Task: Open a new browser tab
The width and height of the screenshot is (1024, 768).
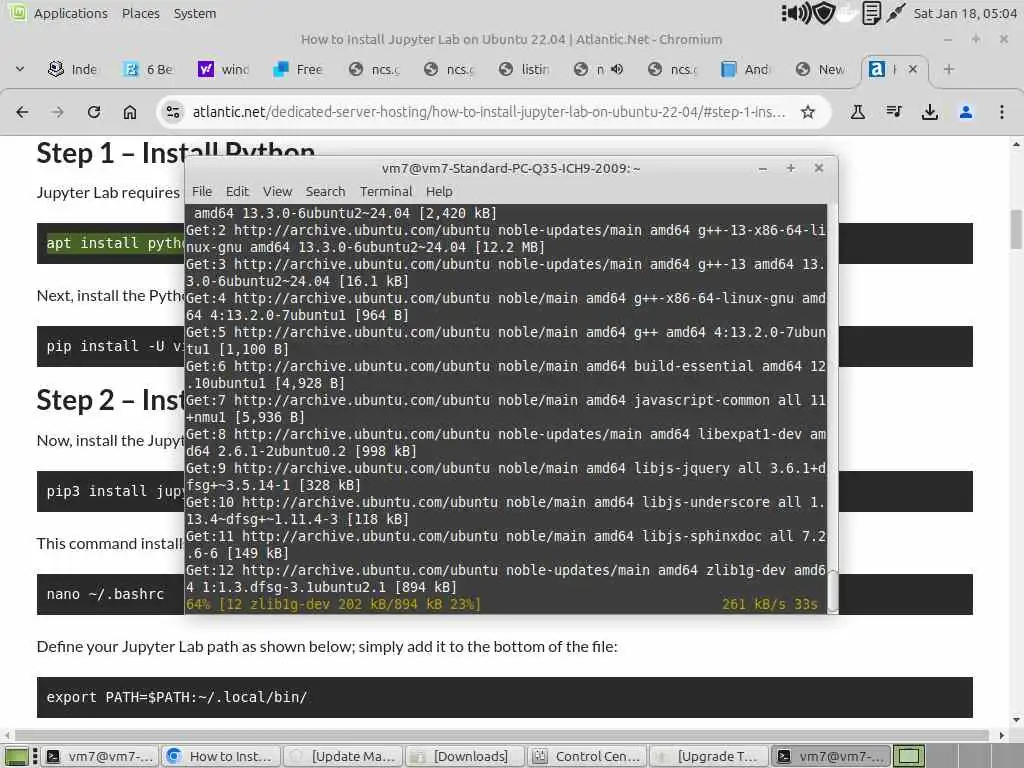Action: 949,69
